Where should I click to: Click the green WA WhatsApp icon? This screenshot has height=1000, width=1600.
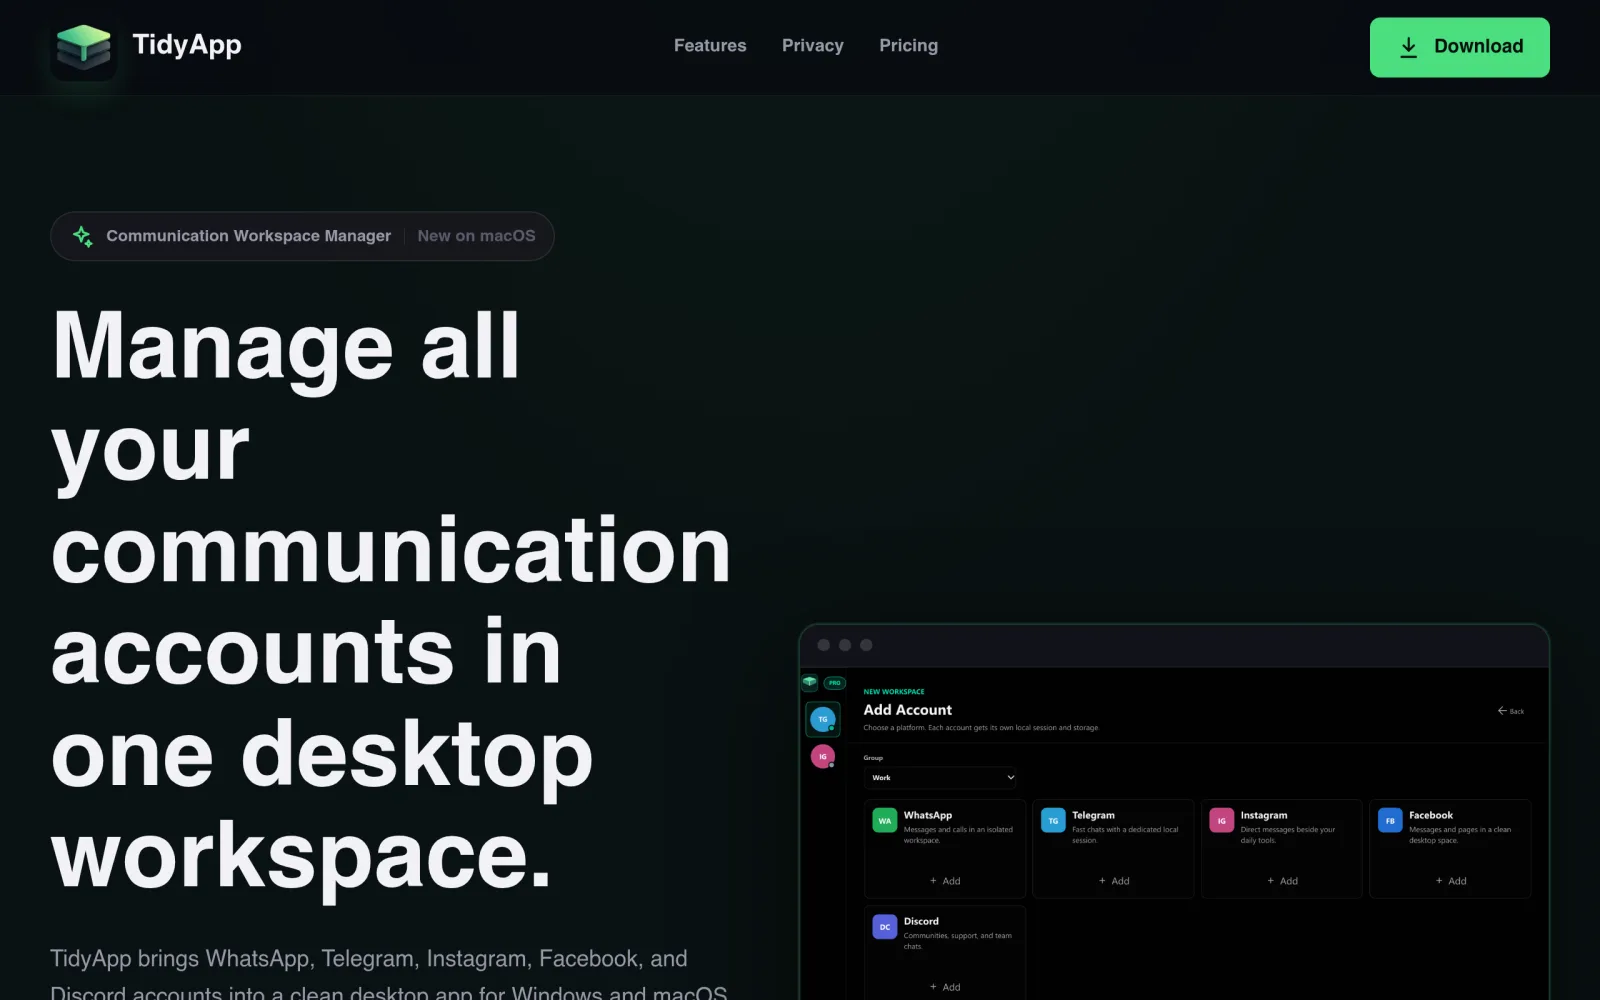885,821
